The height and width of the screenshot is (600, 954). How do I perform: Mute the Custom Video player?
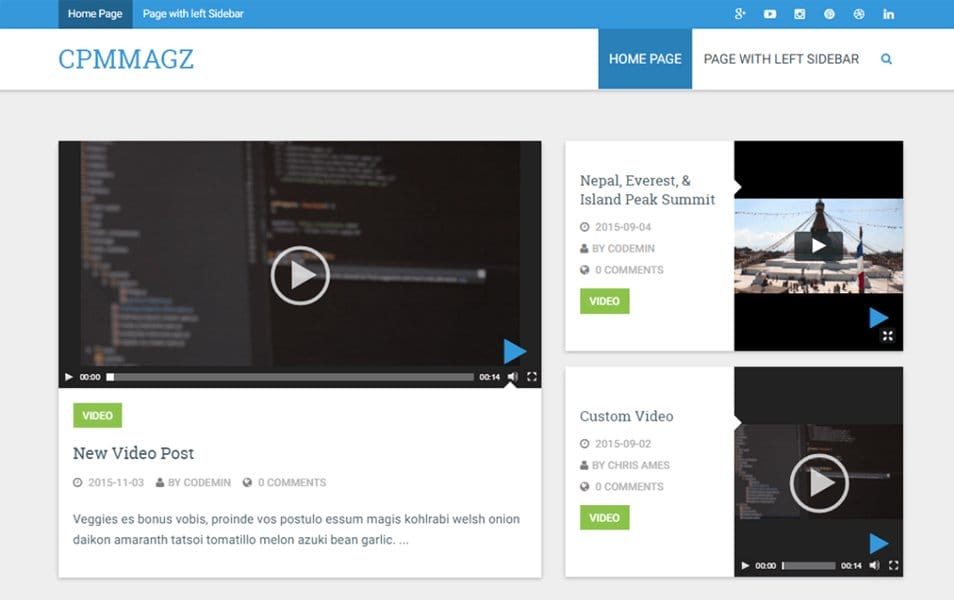pyautogui.click(x=874, y=565)
